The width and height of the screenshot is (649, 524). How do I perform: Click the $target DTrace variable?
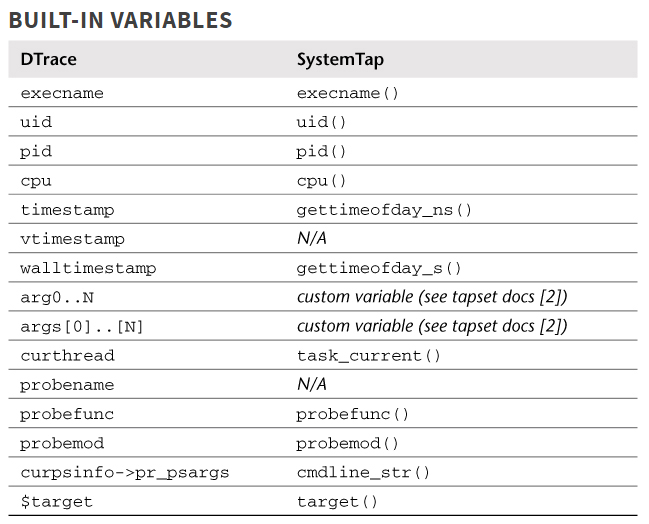tap(56, 501)
